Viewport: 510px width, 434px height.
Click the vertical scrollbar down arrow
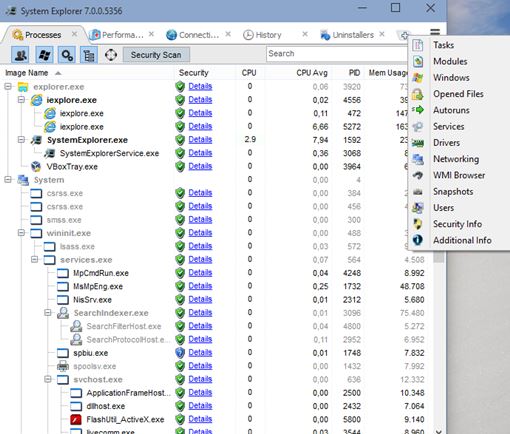439,431
